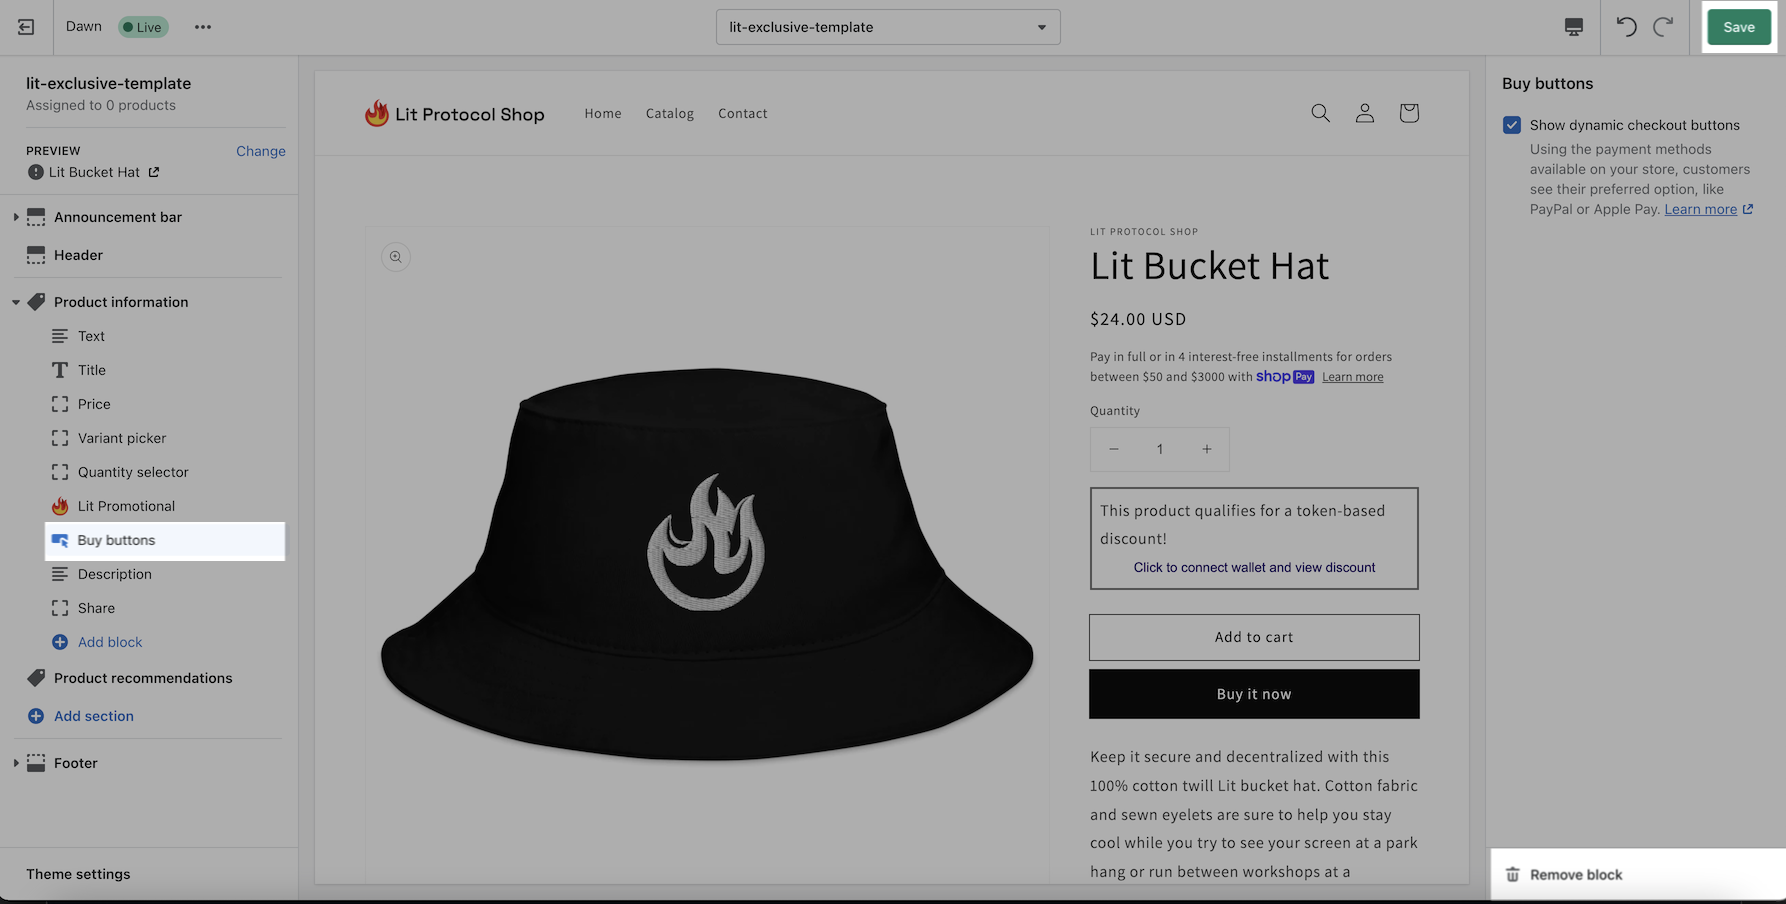
Task: Click Add section link
Action: click(x=94, y=716)
